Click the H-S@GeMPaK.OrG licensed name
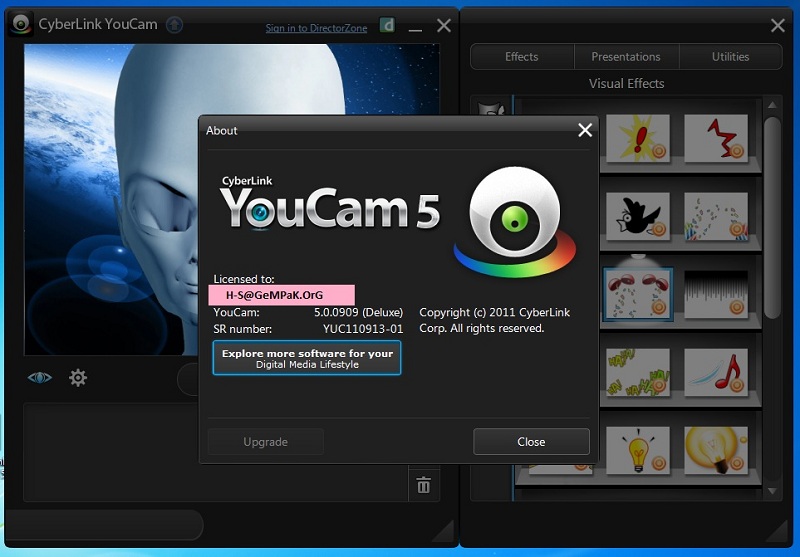The image size is (800, 557). tap(274, 295)
